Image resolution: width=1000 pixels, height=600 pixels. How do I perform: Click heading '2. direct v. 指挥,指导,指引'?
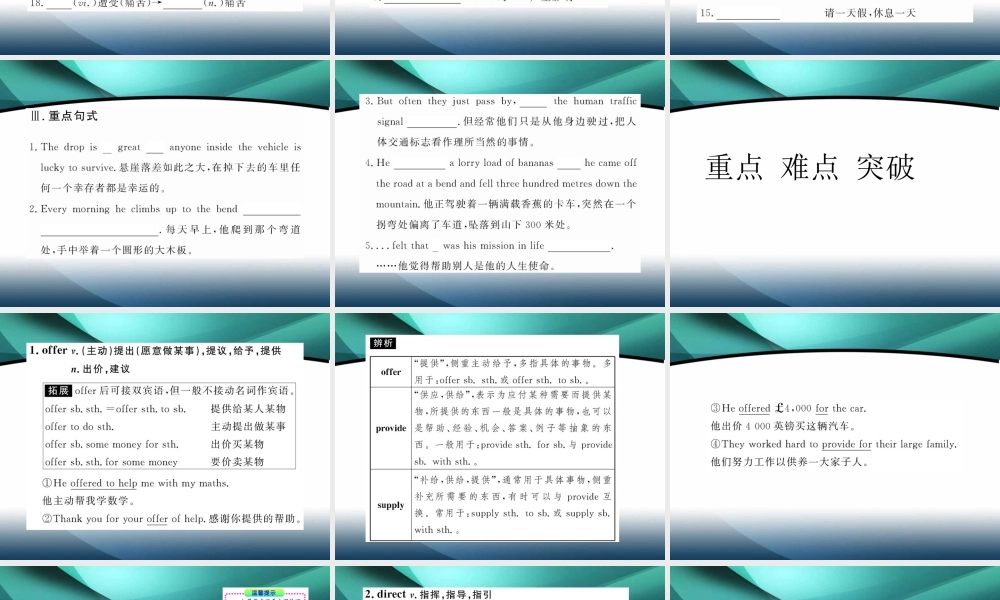point(428,594)
